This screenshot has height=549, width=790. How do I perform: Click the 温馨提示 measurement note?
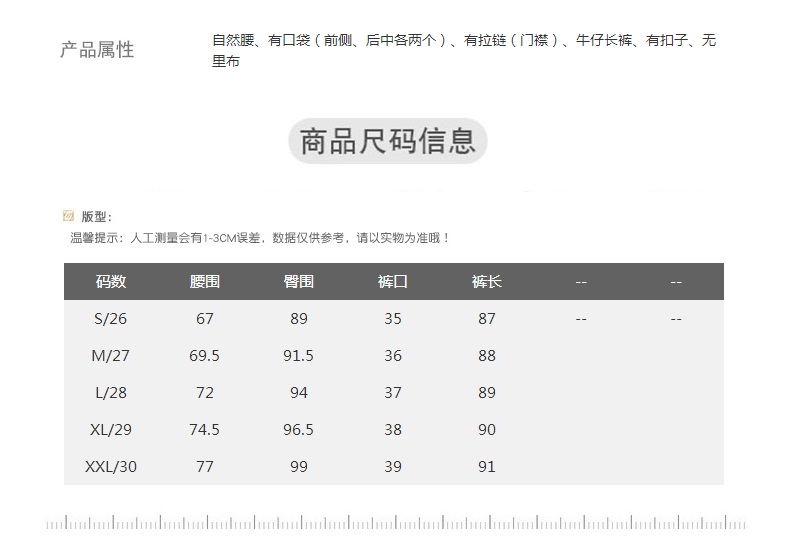(x=259, y=238)
